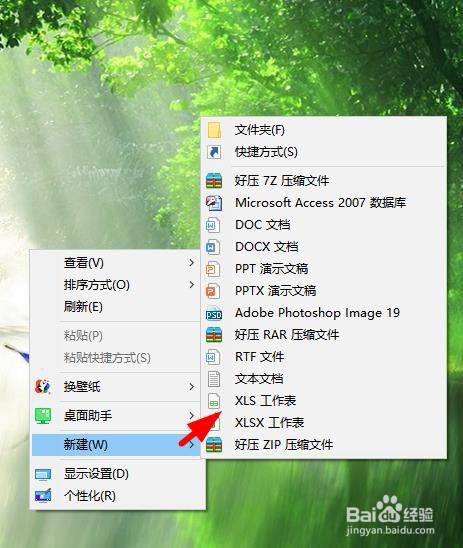The image size is (463, 548).
Task: Create a new RTF 文件
Action: (x=324, y=357)
